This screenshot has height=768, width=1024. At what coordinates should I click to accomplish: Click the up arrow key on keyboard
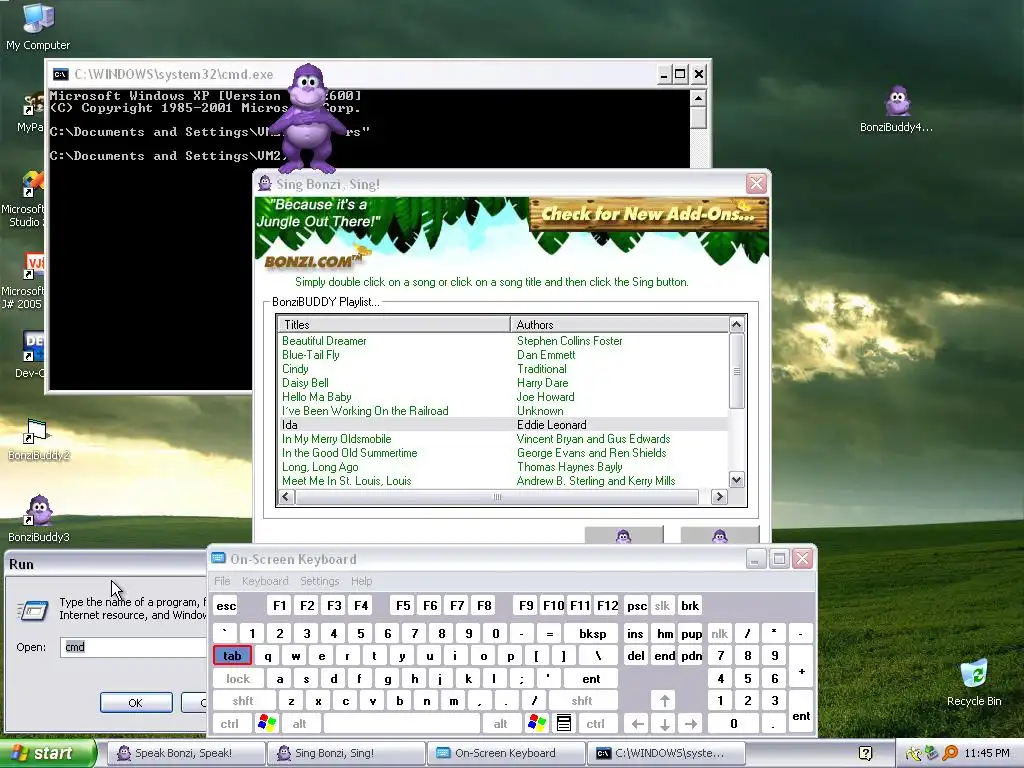(664, 700)
